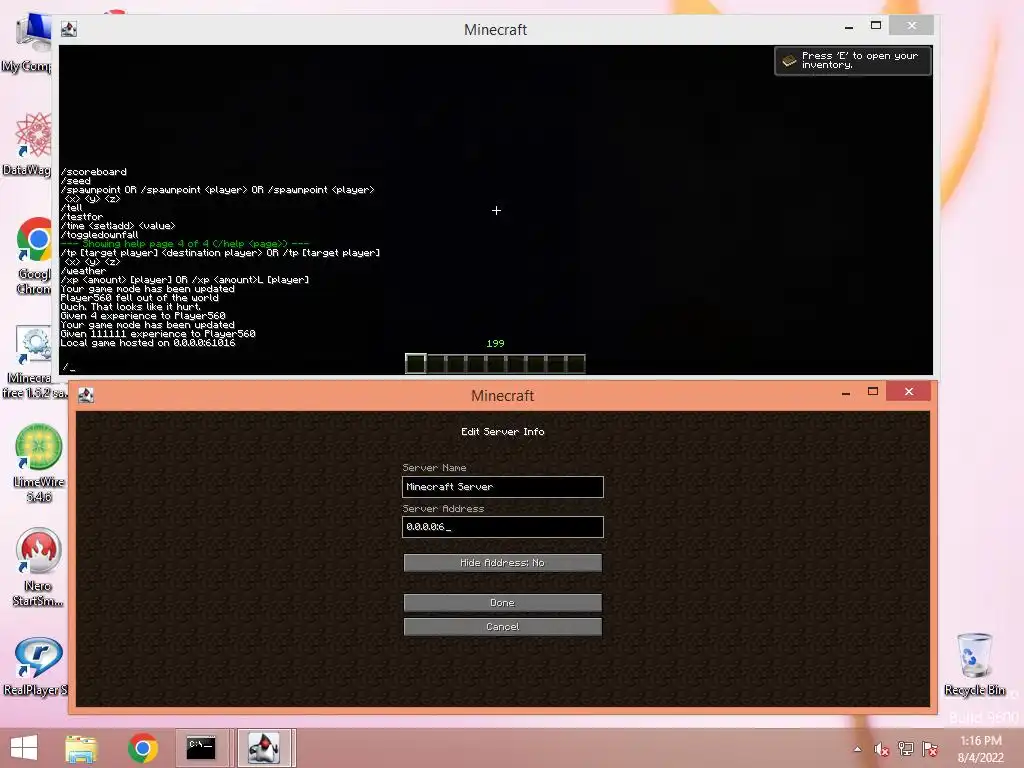
Task: Click 'Given 111111 experience to Player560' chat line
Action: [157, 334]
